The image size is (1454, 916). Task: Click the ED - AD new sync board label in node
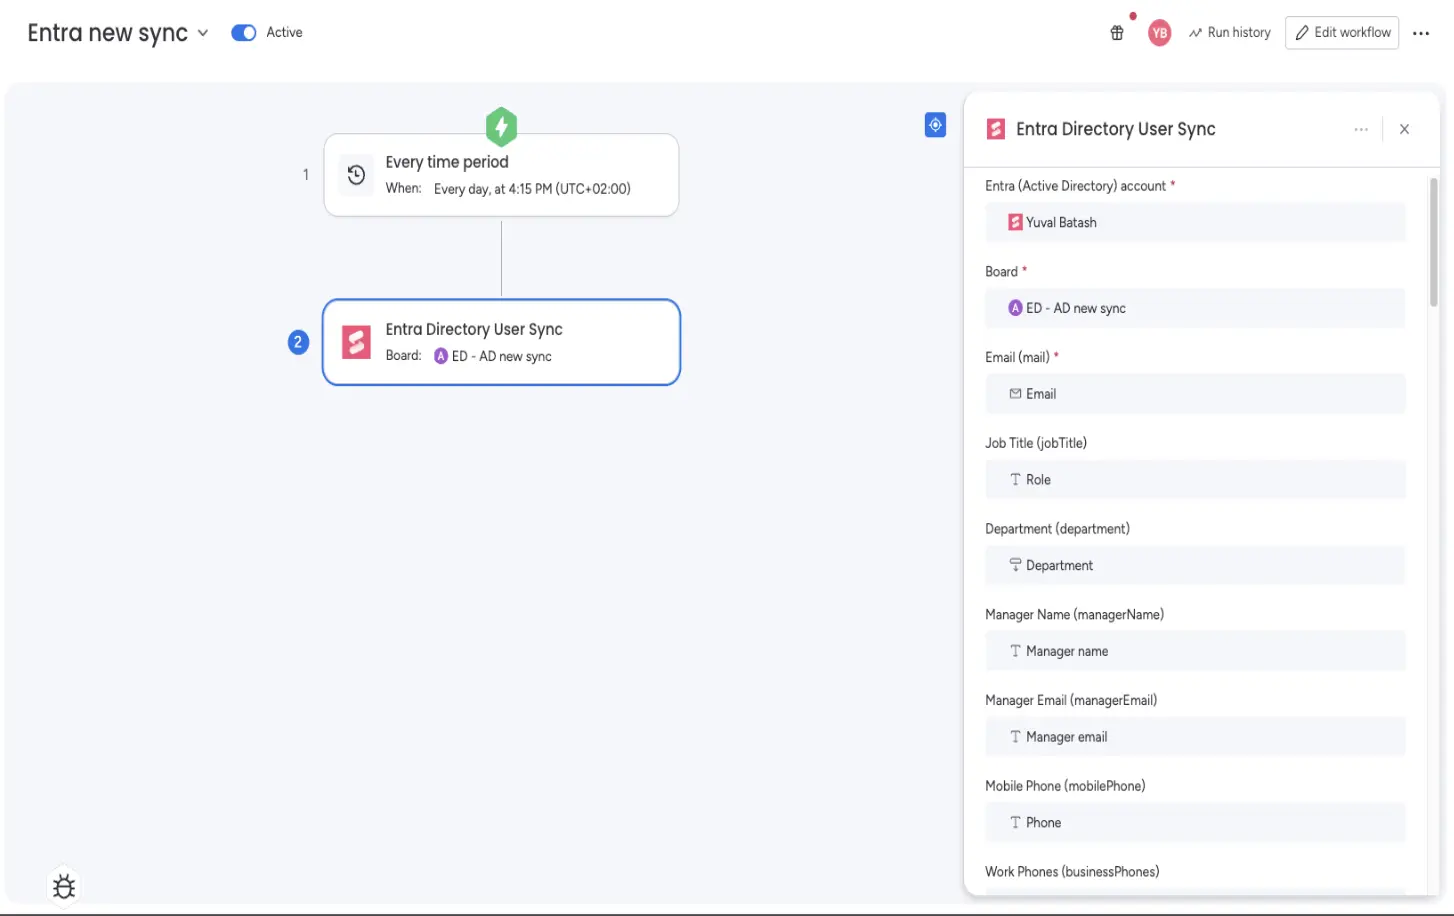coord(493,356)
